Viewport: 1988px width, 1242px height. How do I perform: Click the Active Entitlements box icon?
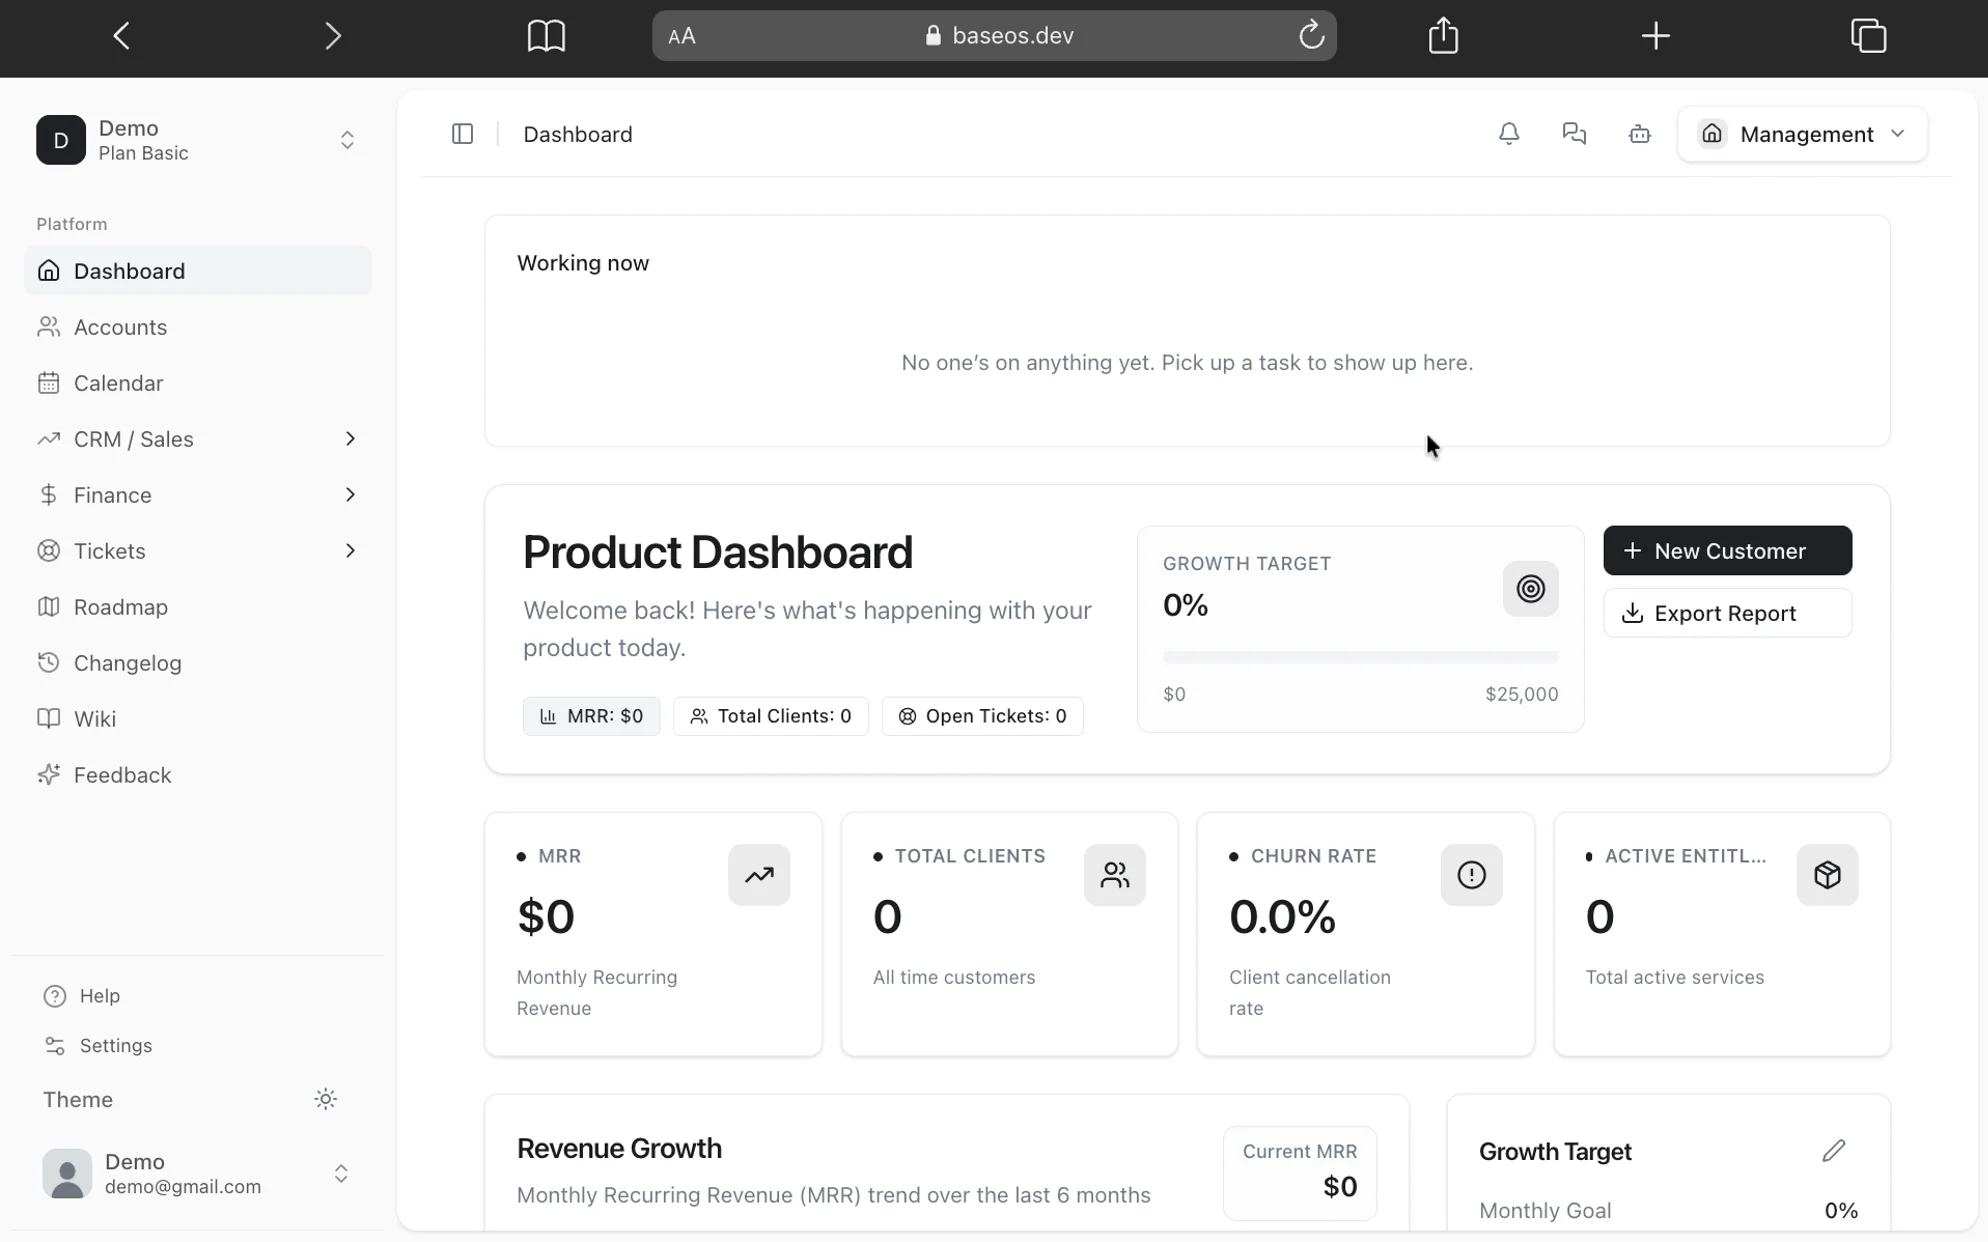(x=1827, y=875)
